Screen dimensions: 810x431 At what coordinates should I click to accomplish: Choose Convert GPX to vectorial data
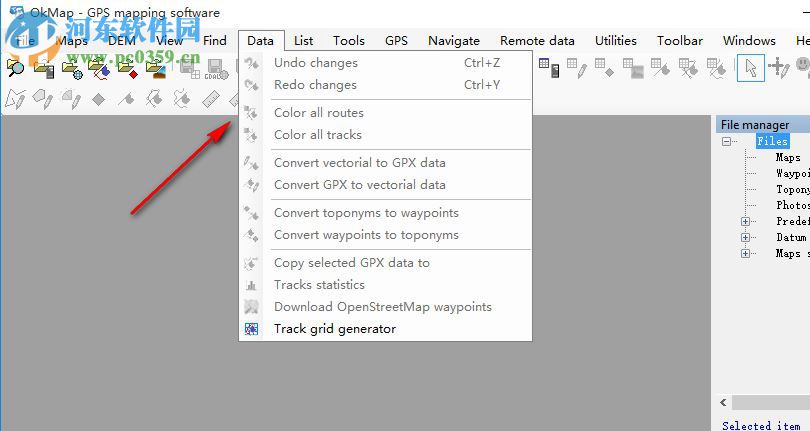point(385,185)
